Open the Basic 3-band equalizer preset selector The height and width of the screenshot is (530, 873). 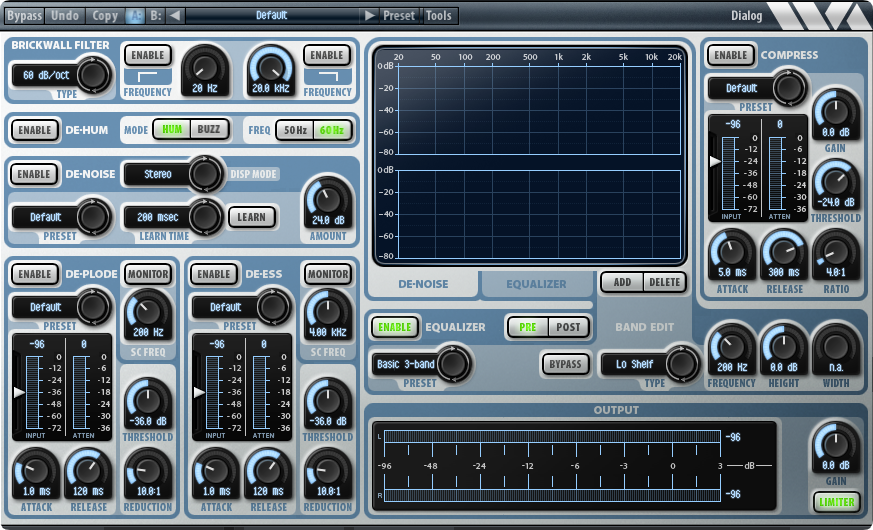[421, 364]
